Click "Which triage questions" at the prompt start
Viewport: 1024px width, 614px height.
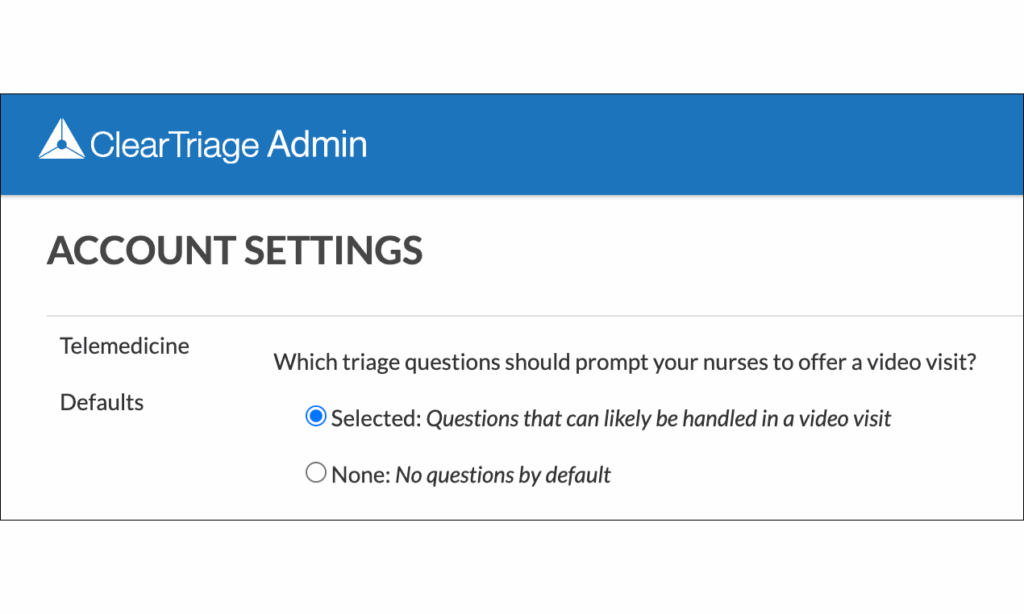[383, 361]
